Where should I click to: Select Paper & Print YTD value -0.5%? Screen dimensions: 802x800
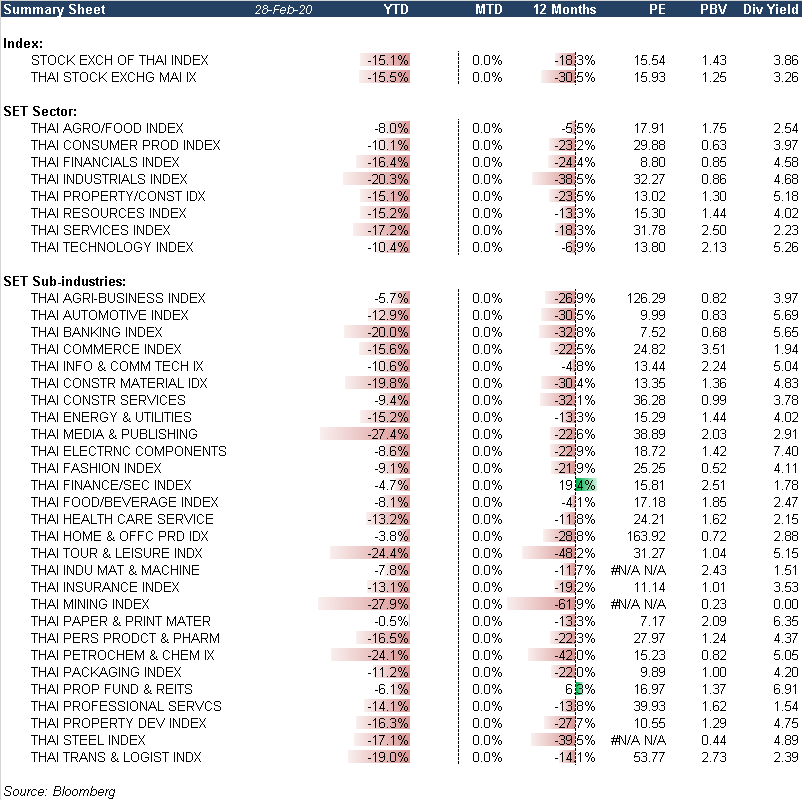pyautogui.click(x=391, y=621)
